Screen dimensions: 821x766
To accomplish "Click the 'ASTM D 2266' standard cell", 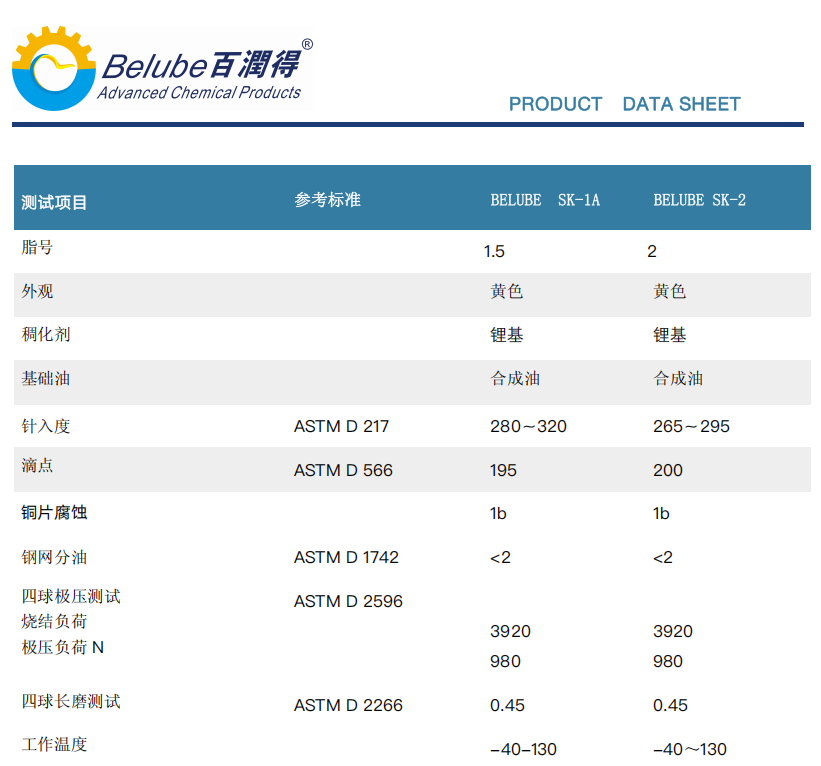I will click(x=348, y=706).
